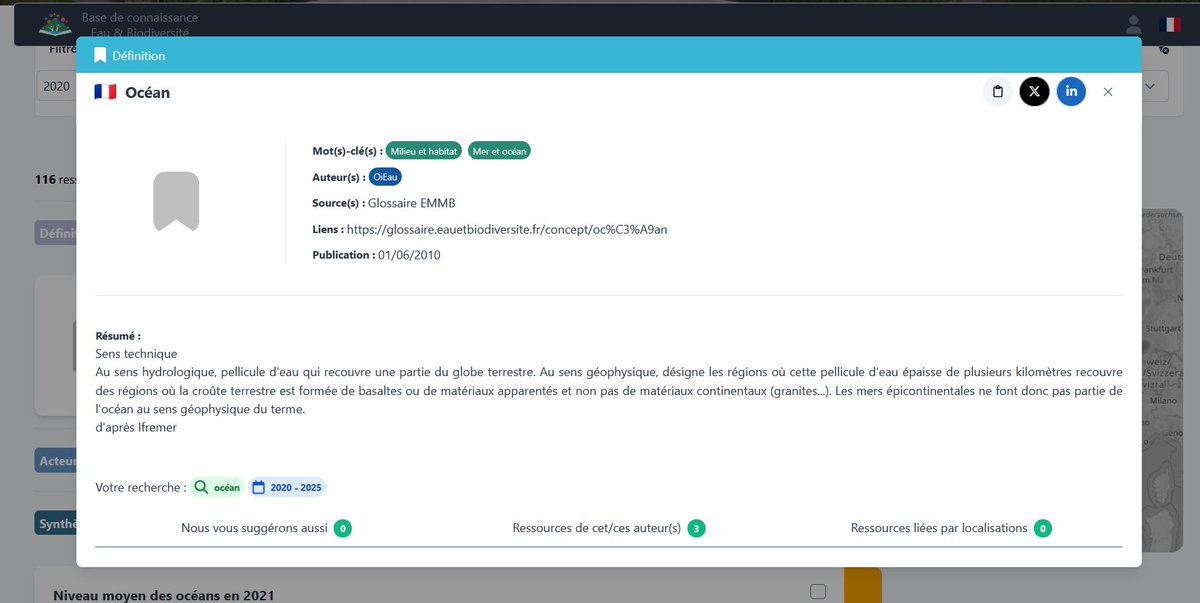View Ressources liées par localisations
1200x603 pixels.
click(x=937, y=528)
